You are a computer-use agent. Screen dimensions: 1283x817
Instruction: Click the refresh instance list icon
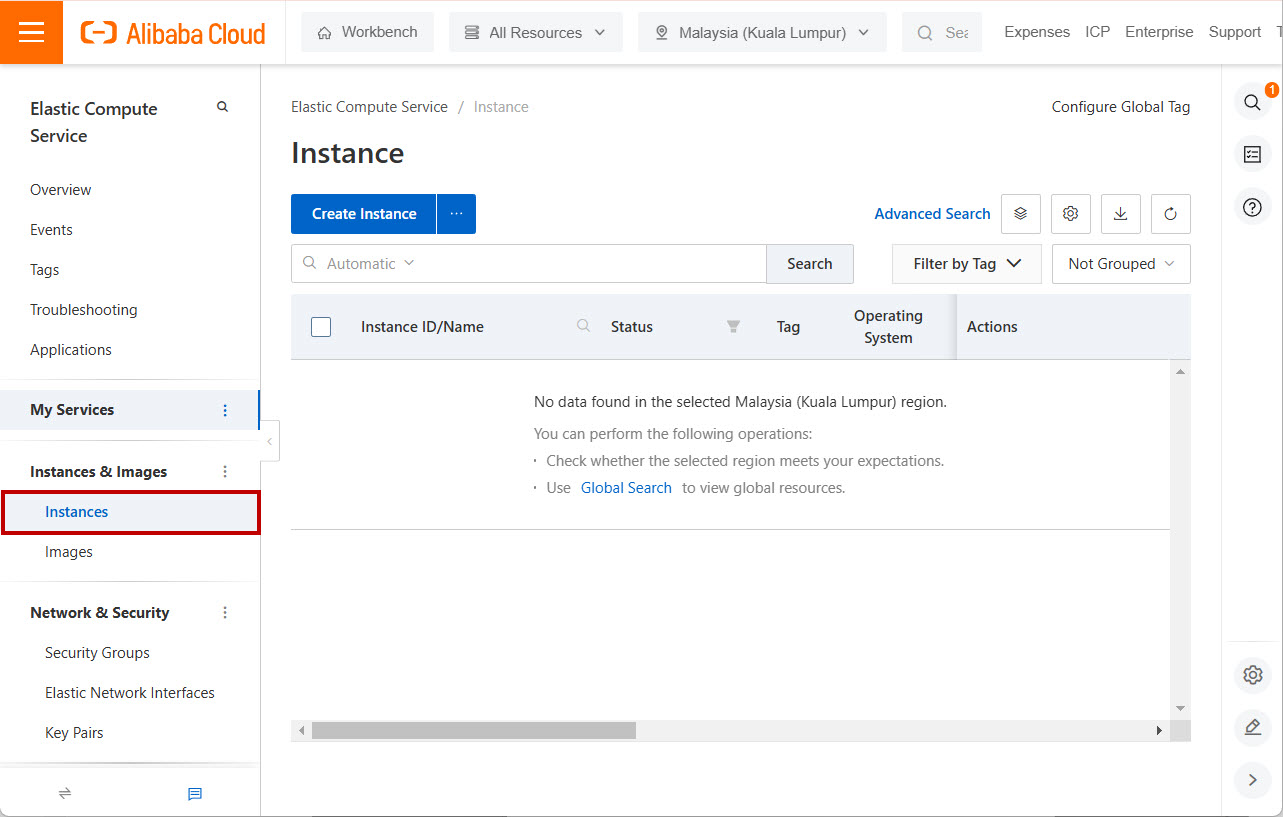pyautogui.click(x=1170, y=214)
